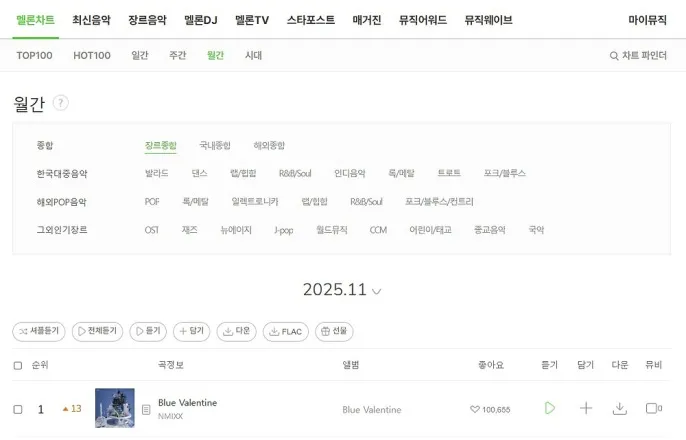Go to 뮤직어워드 page

pos(423,20)
